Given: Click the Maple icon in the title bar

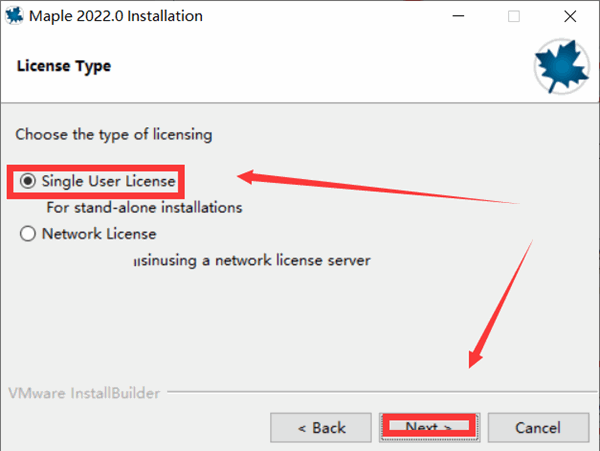Looking at the screenshot, I should click(14, 16).
